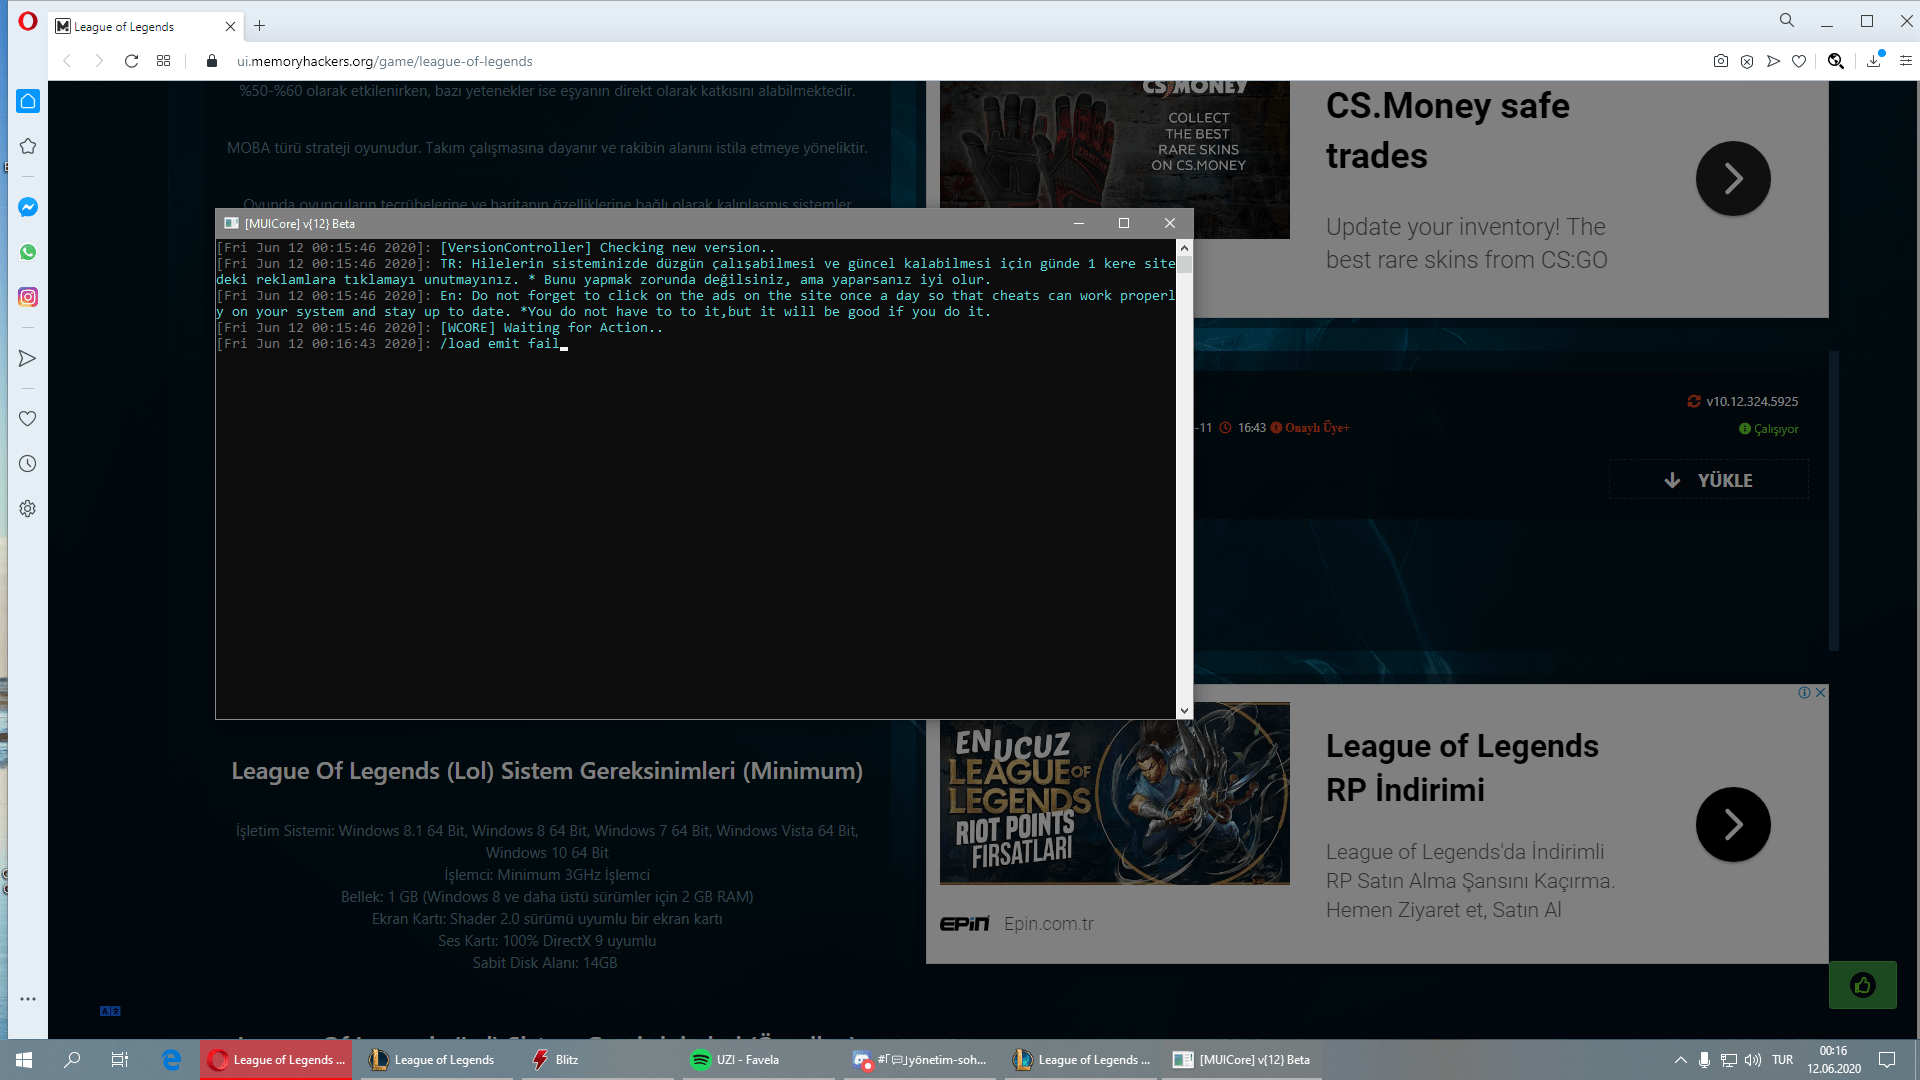Viewport: 1920px width, 1080px height.
Task: Switch to Blitz app on taskbar
Action: point(597,1060)
